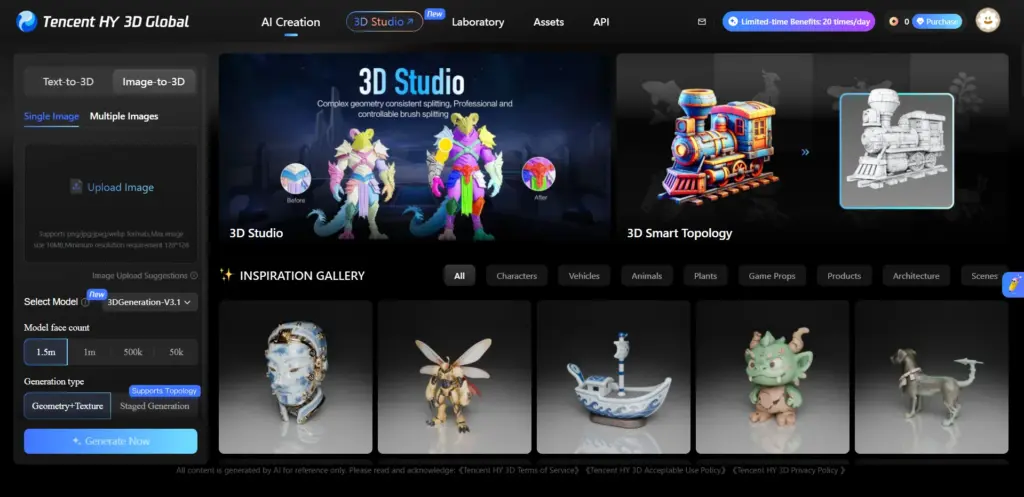
Task: Open the winged insect robot gallery model
Action: click(x=455, y=377)
